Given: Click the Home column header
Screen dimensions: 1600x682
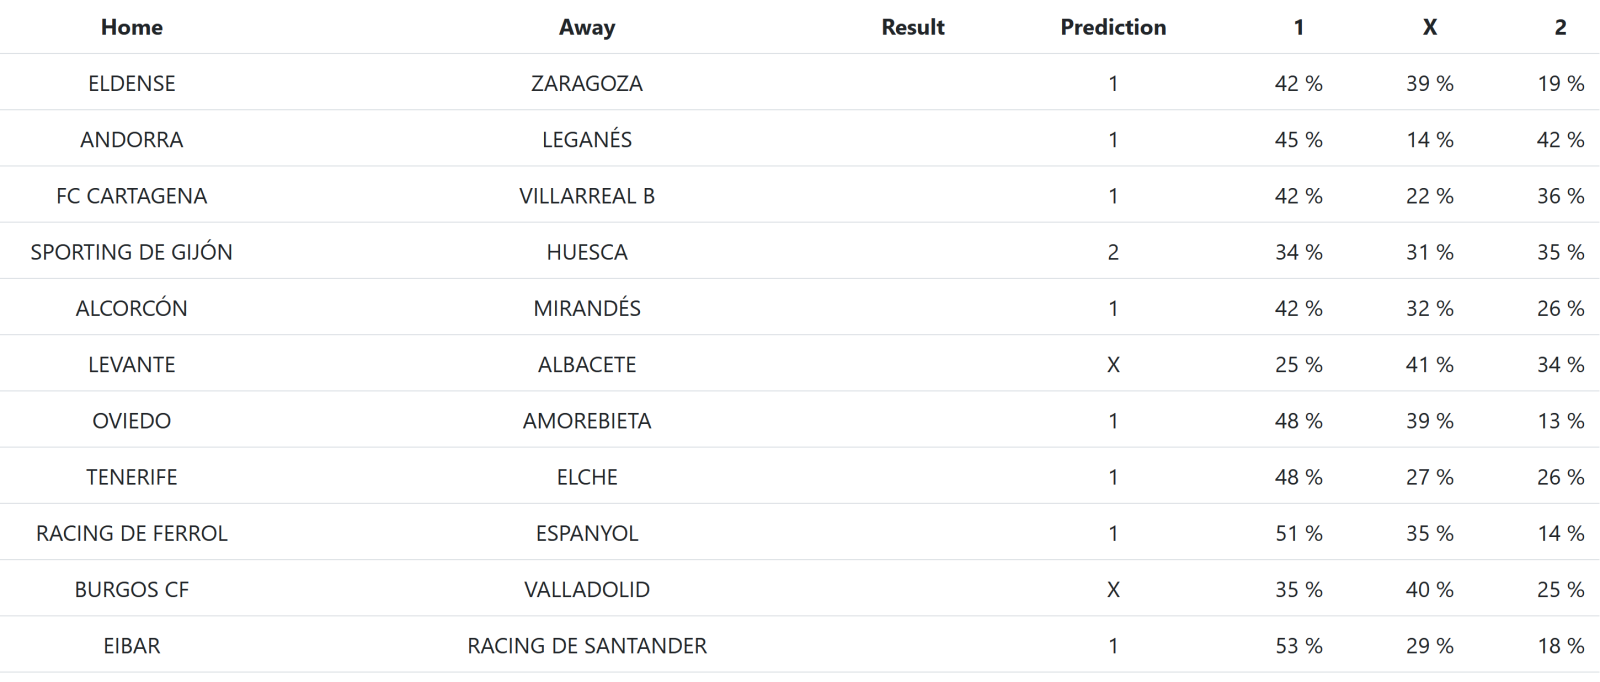Looking at the screenshot, I should [131, 27].
